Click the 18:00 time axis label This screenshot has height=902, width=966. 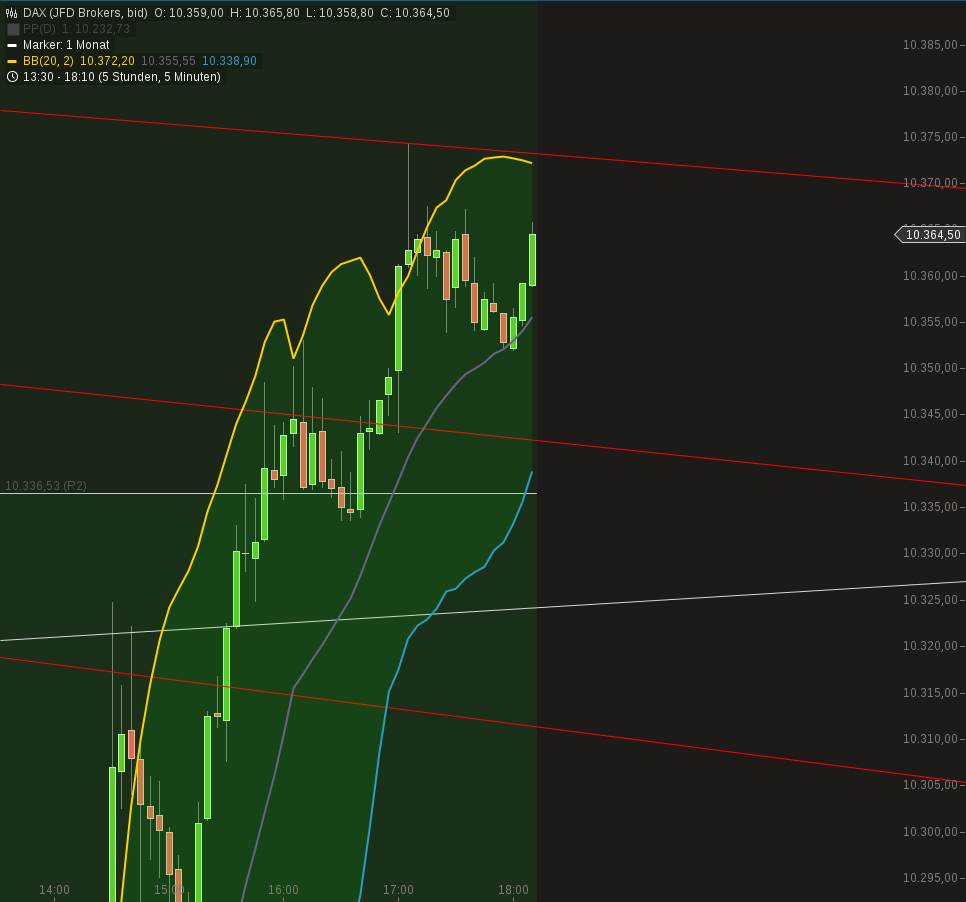tap(513, 890)
